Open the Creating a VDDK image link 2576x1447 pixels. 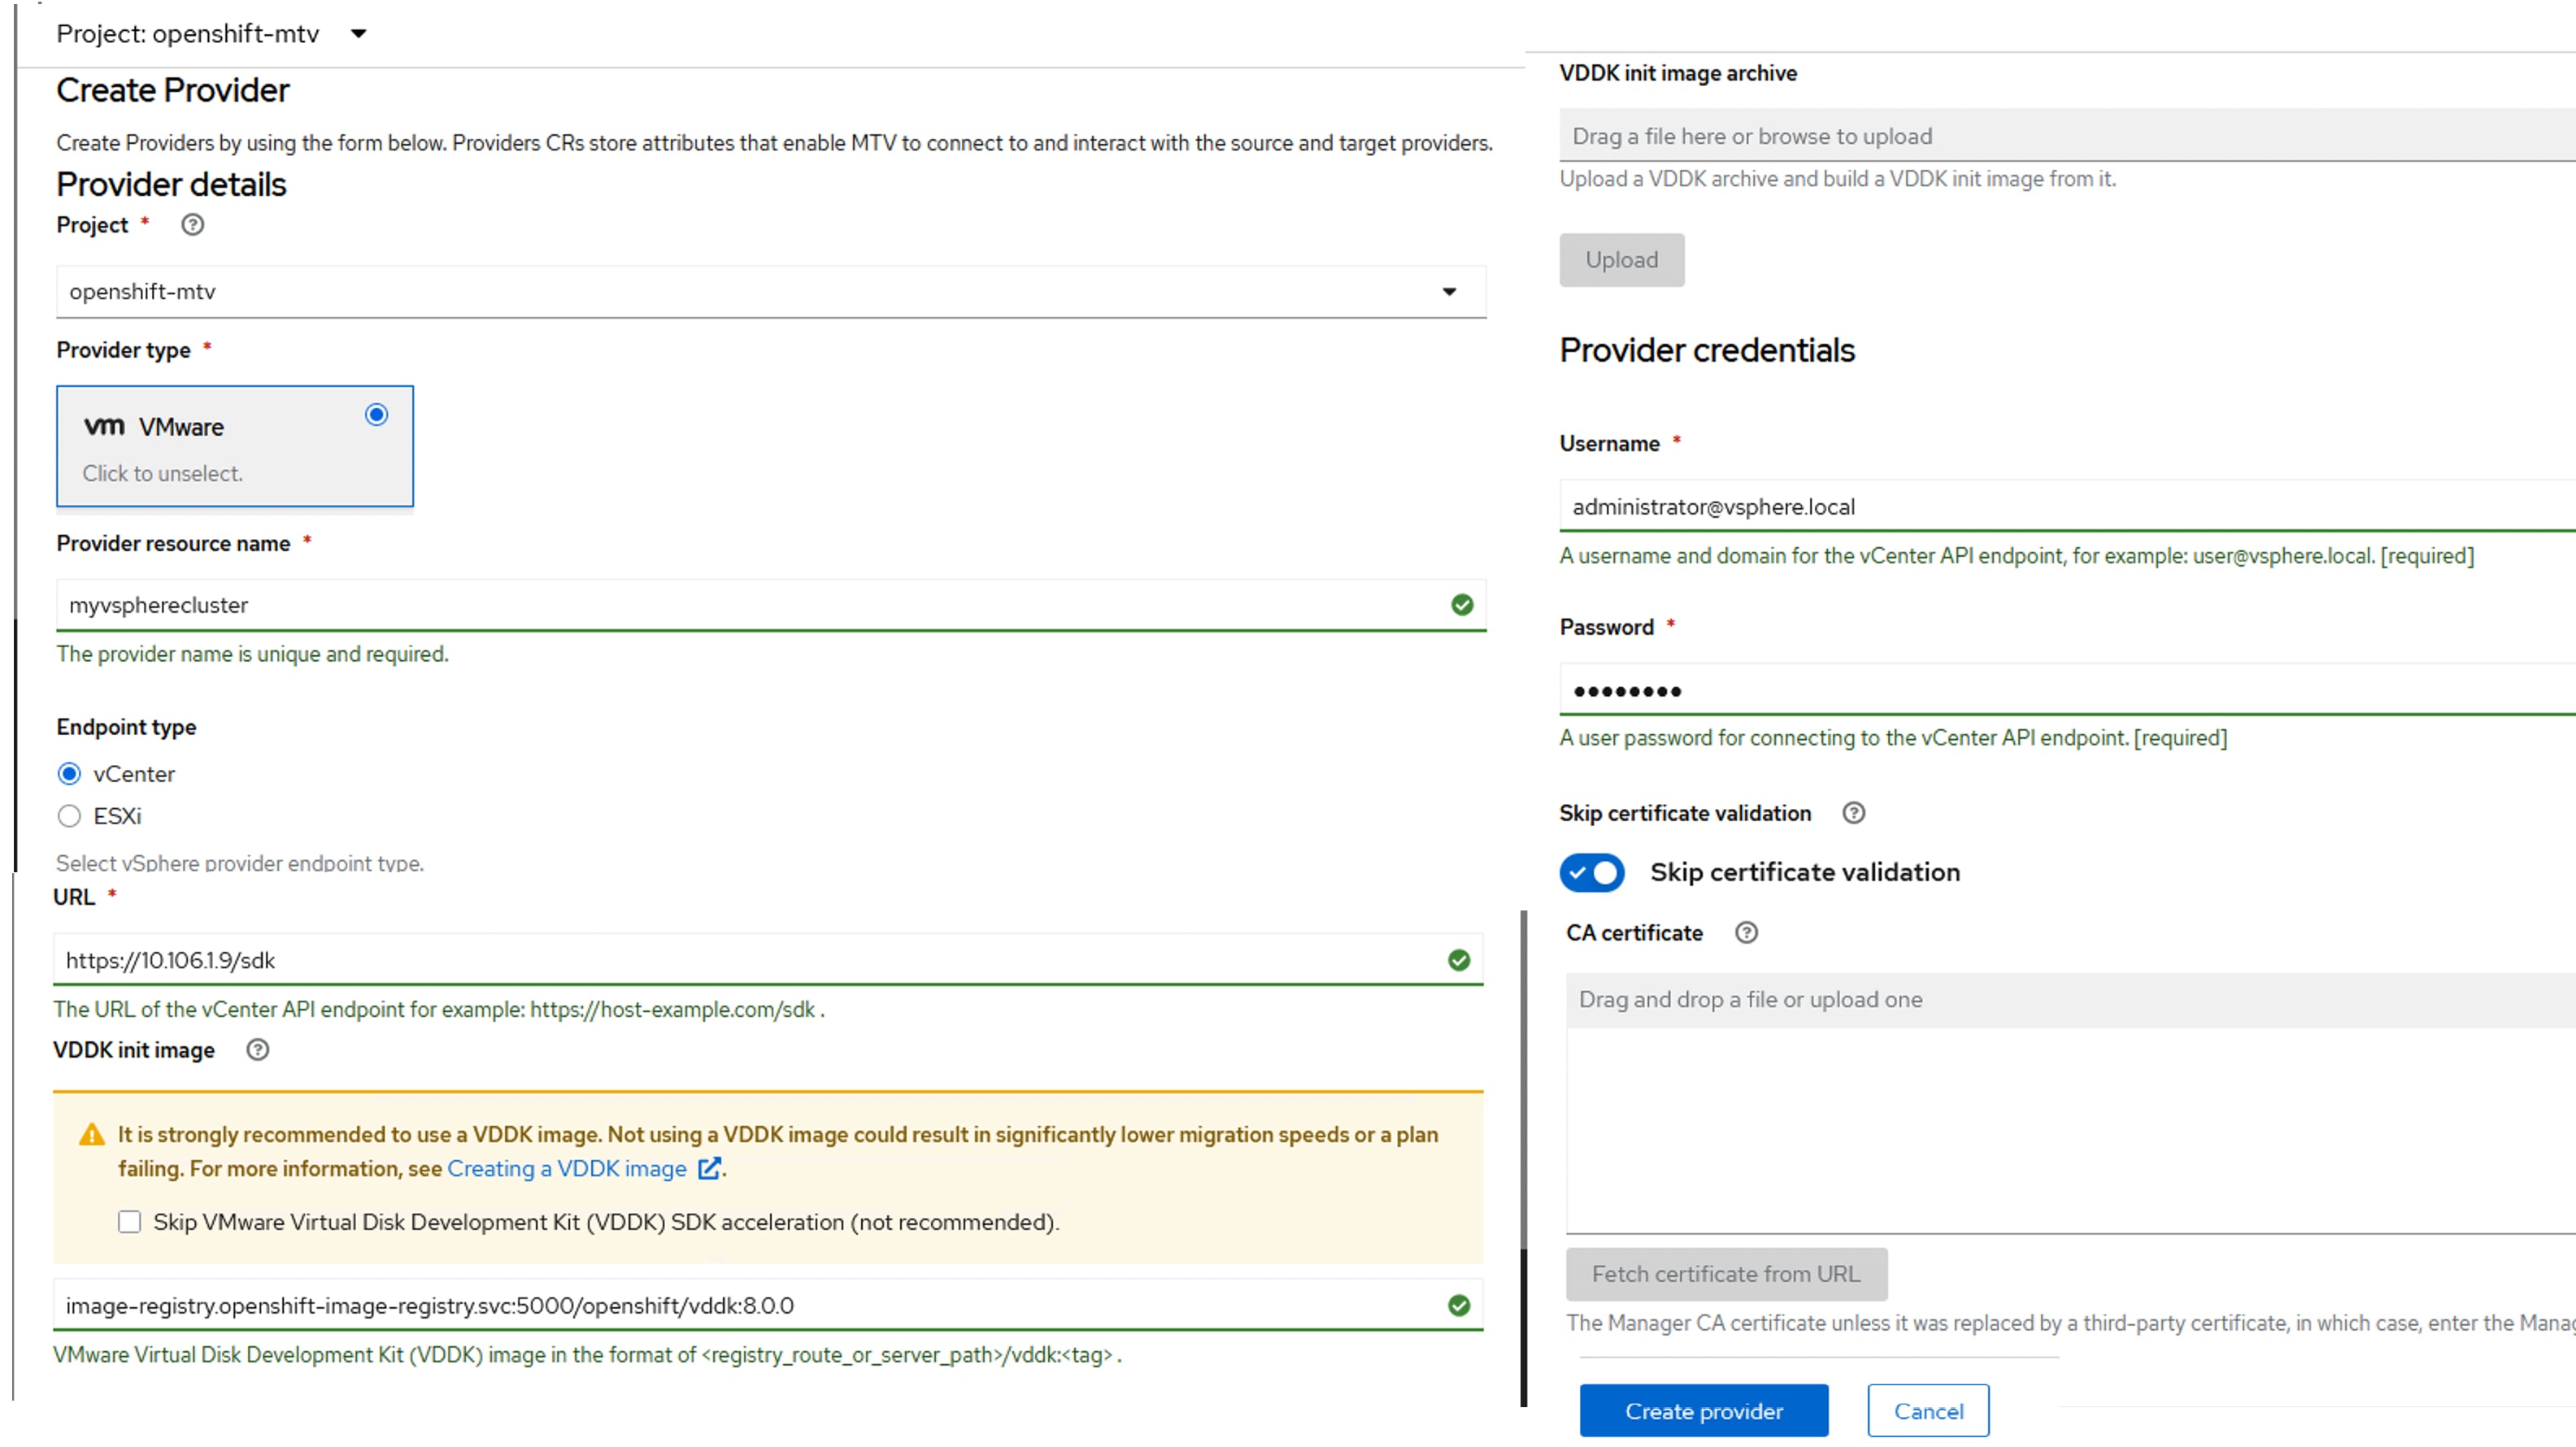coord(566,1169)
